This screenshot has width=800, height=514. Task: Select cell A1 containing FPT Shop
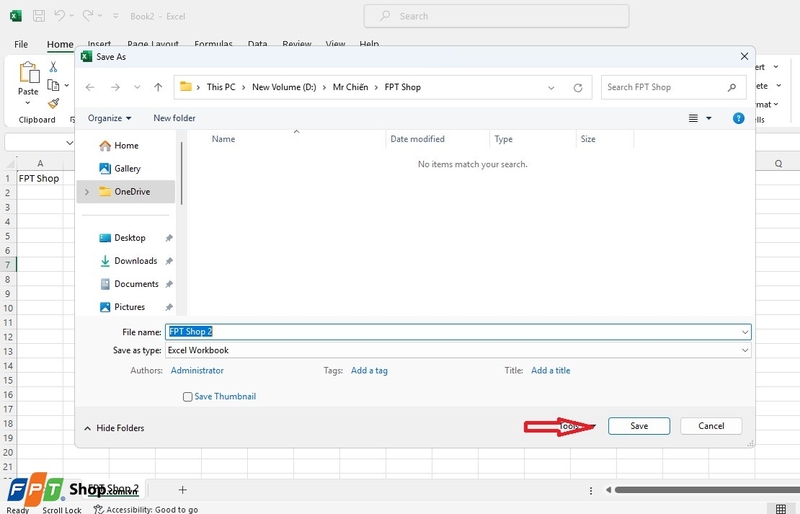pos(39,179)
